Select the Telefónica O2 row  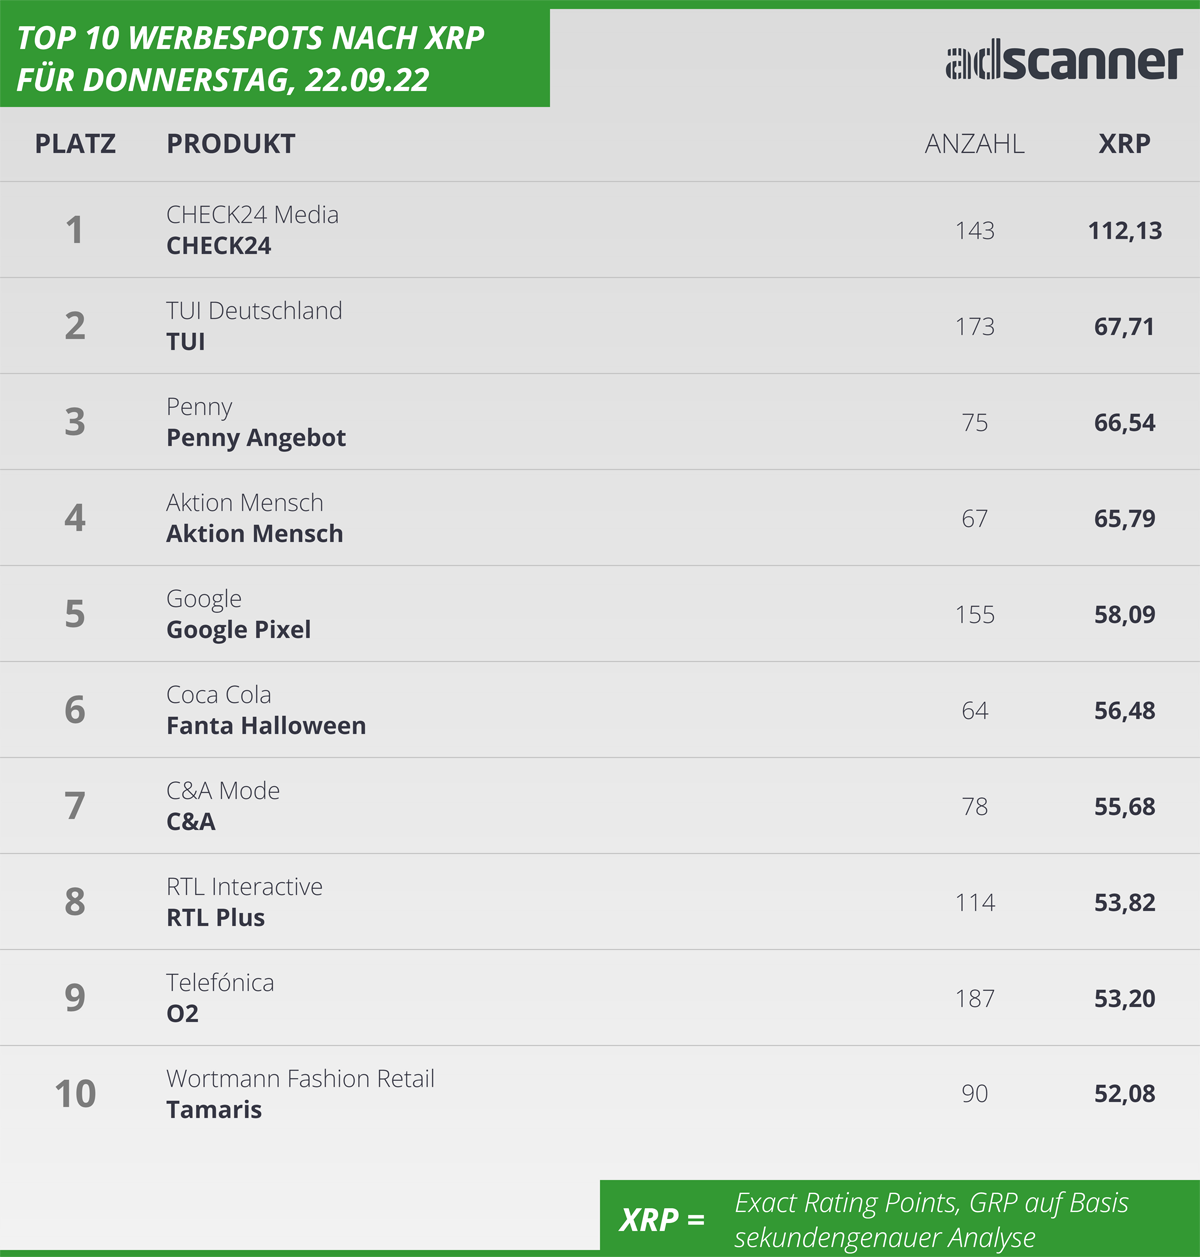coord(600,998)
